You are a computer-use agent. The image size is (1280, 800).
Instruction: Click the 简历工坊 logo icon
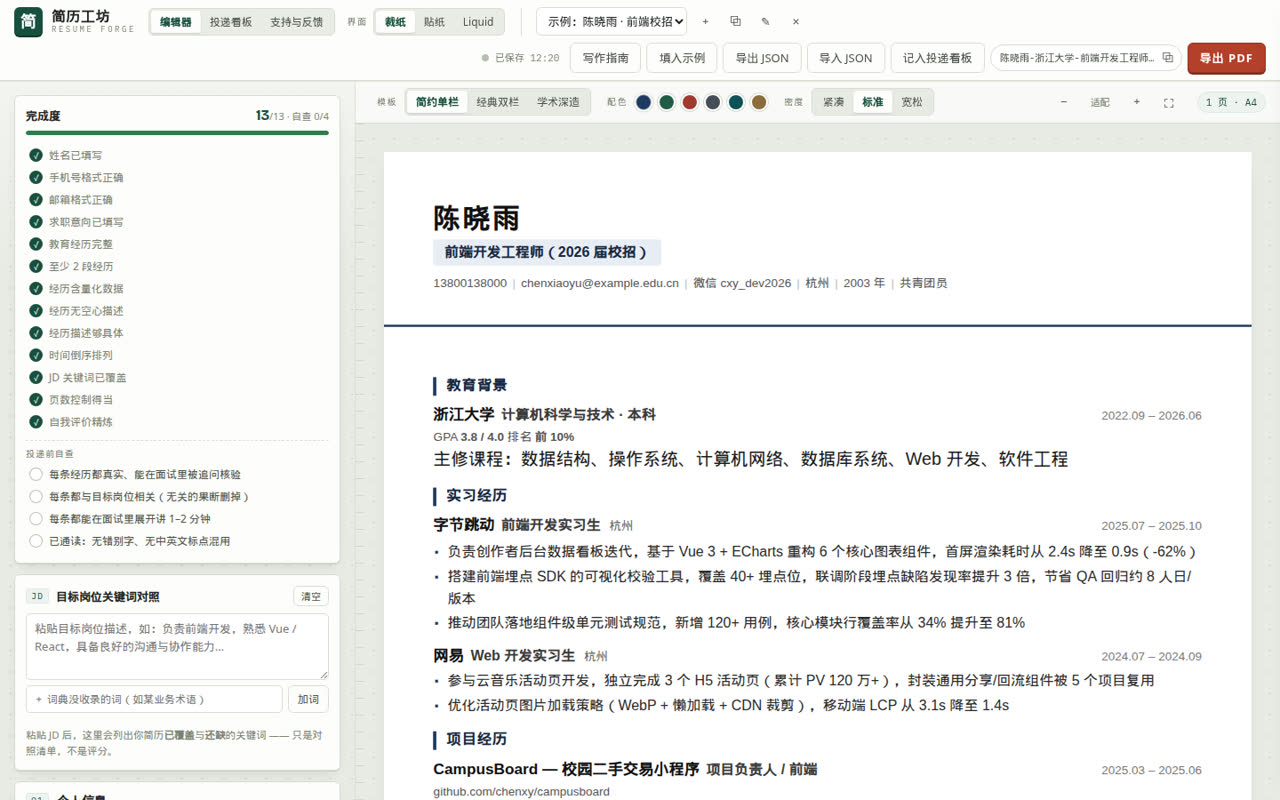[28, 22]
